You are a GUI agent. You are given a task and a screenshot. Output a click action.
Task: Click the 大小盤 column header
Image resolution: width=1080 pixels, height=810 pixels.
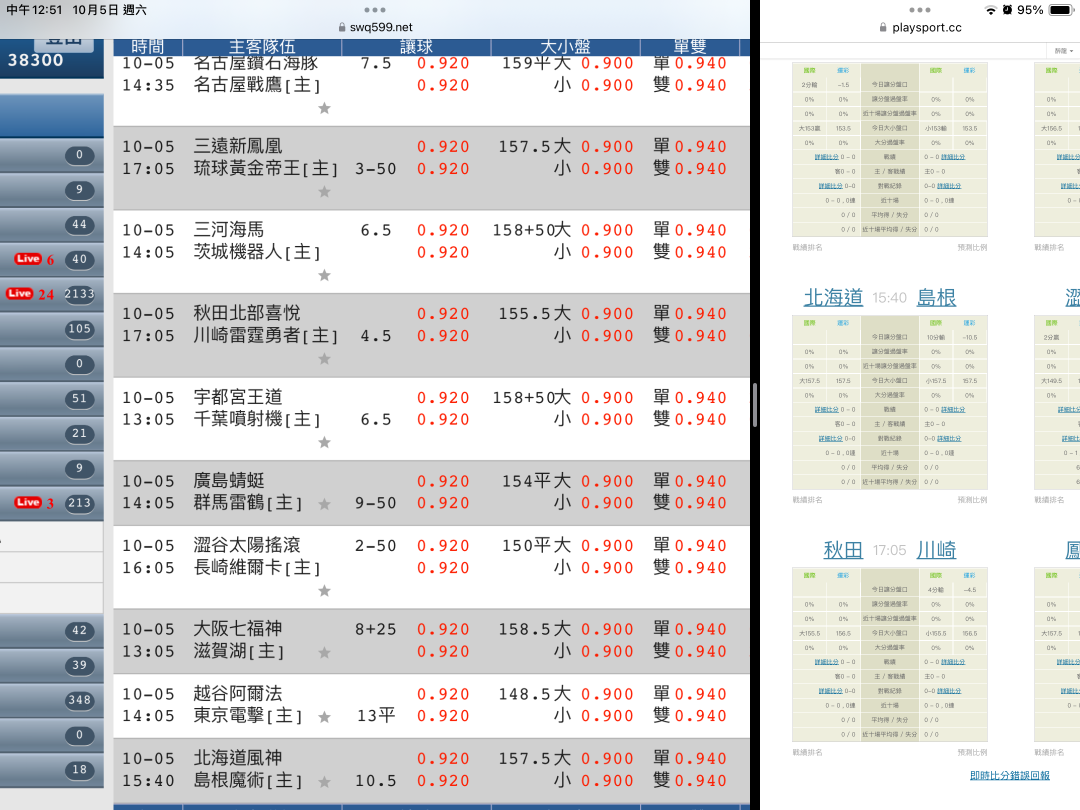point(565,47)
